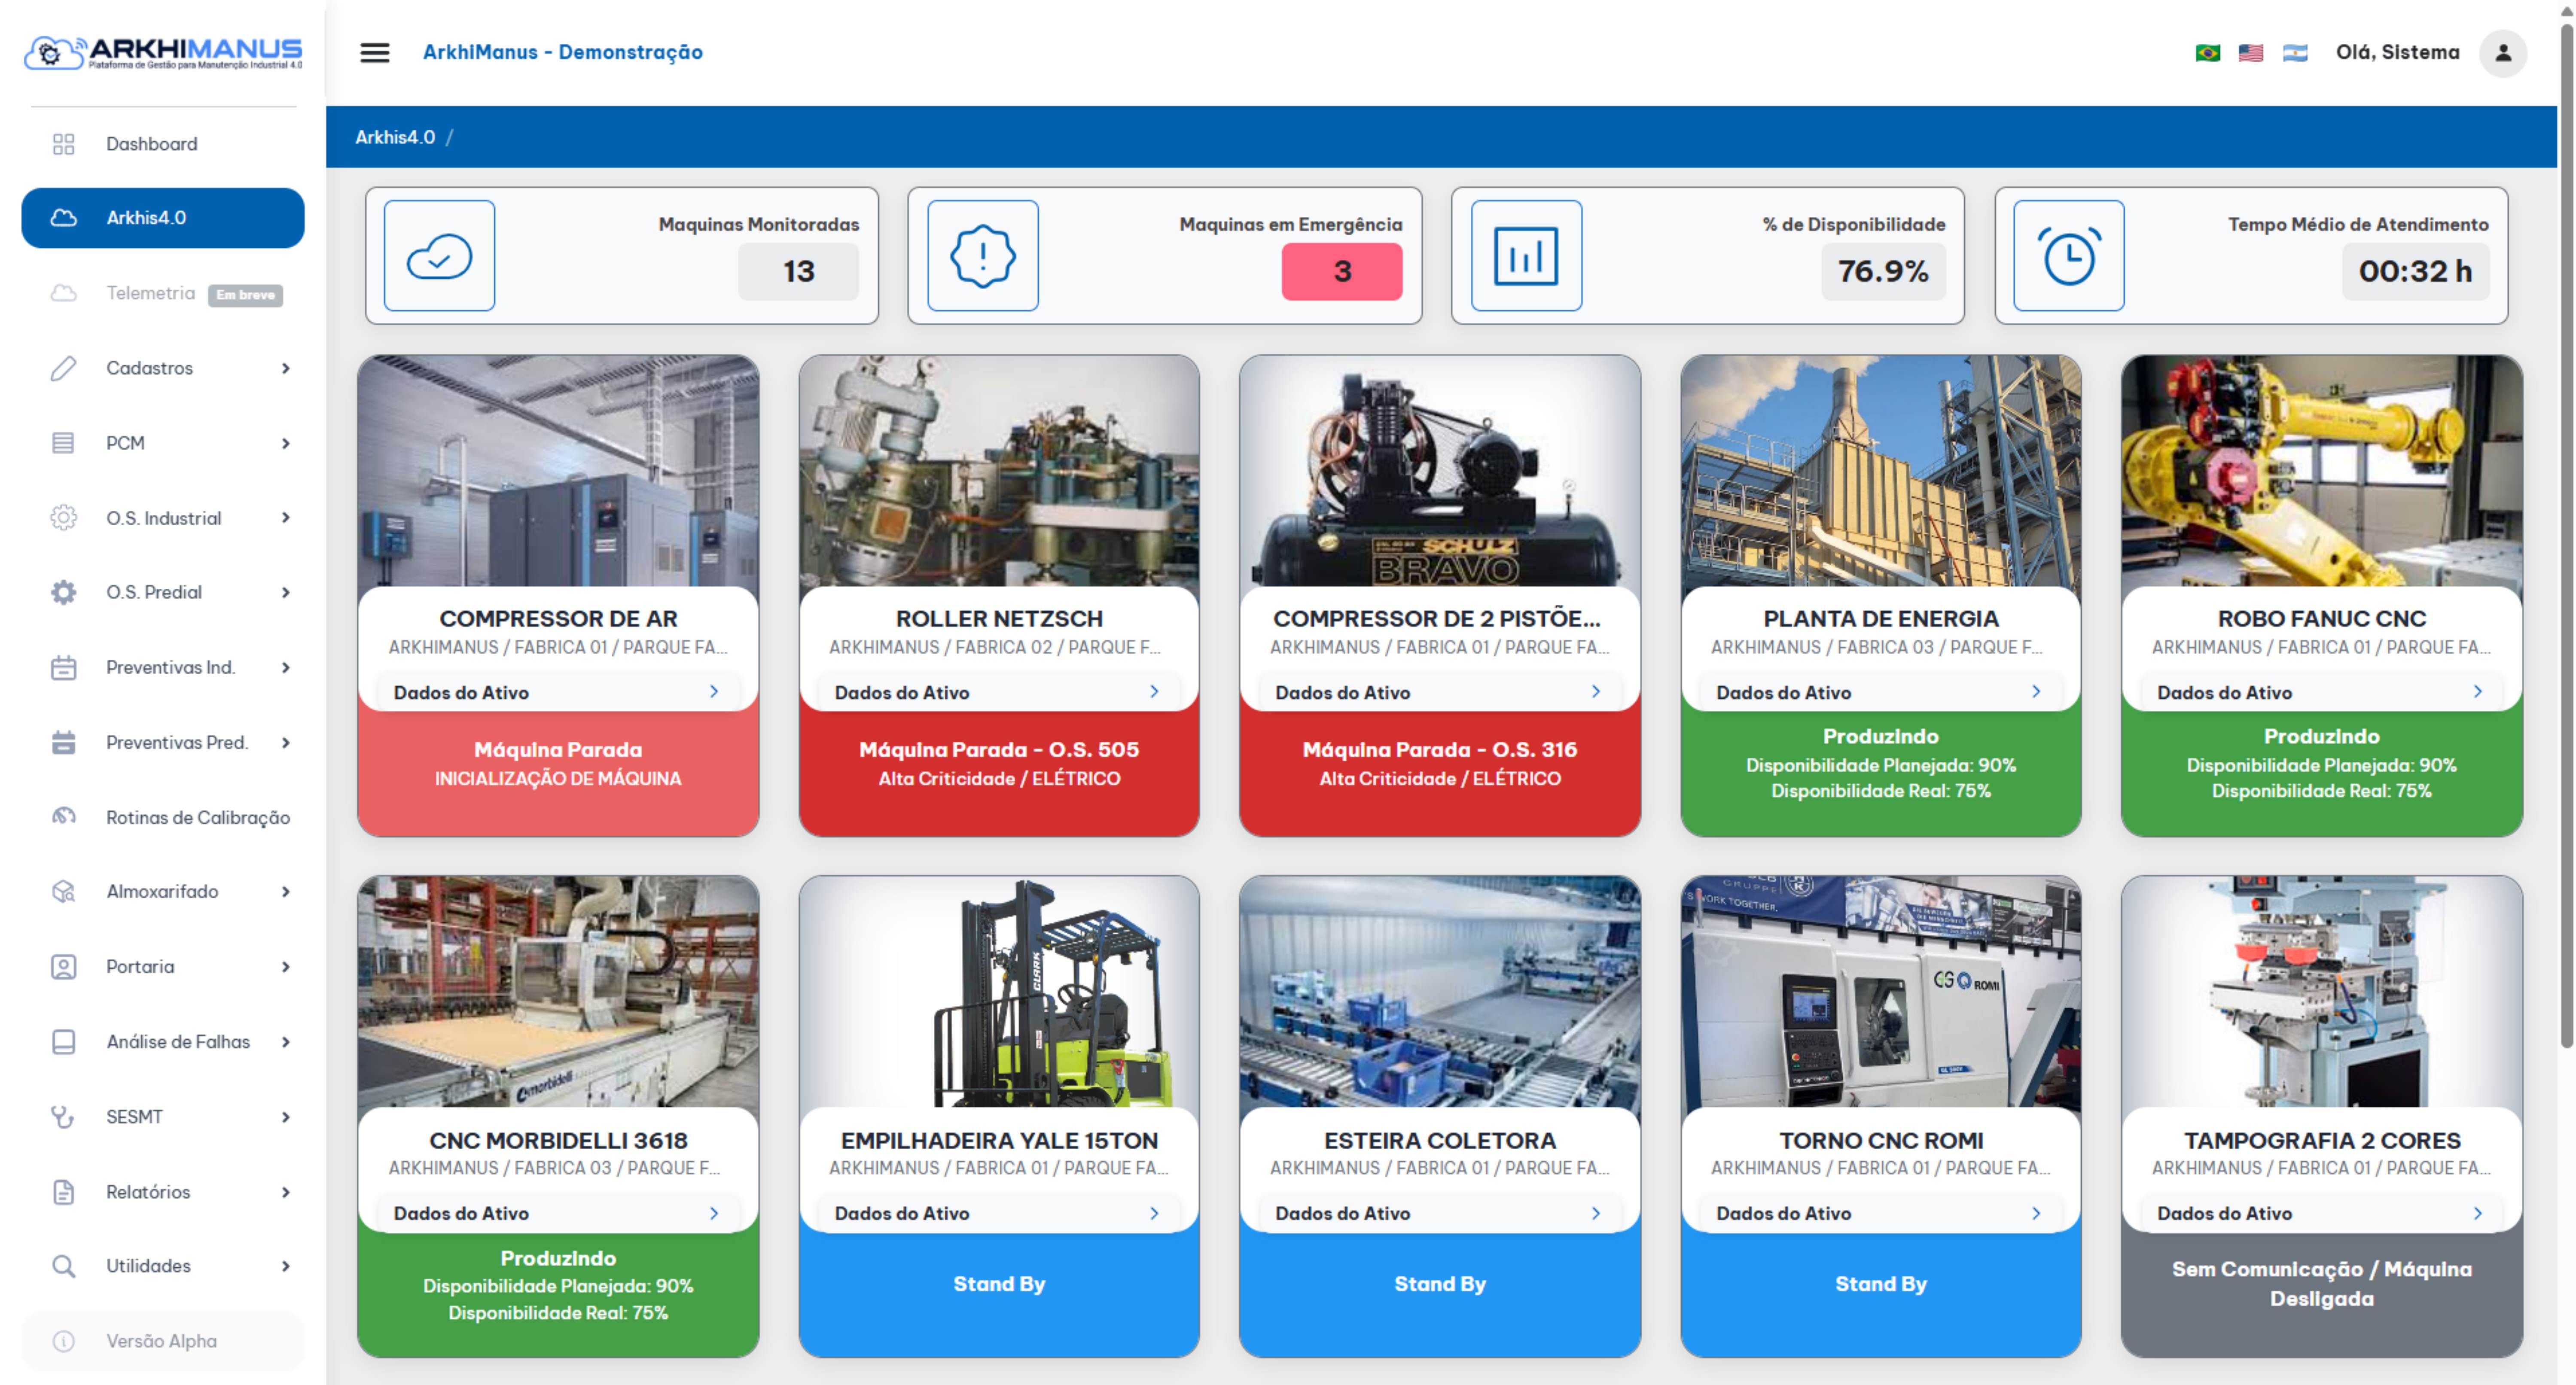Image resolution: width=2576 pixels, height=1385 pixels.
Task: Toggle the hamburger sidebar menu icon
Action: click(x=374, y=52)
